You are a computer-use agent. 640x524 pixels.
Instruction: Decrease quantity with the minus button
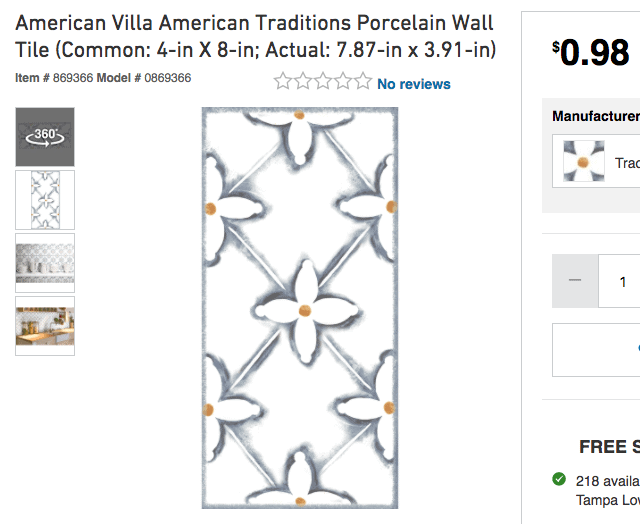575,281
